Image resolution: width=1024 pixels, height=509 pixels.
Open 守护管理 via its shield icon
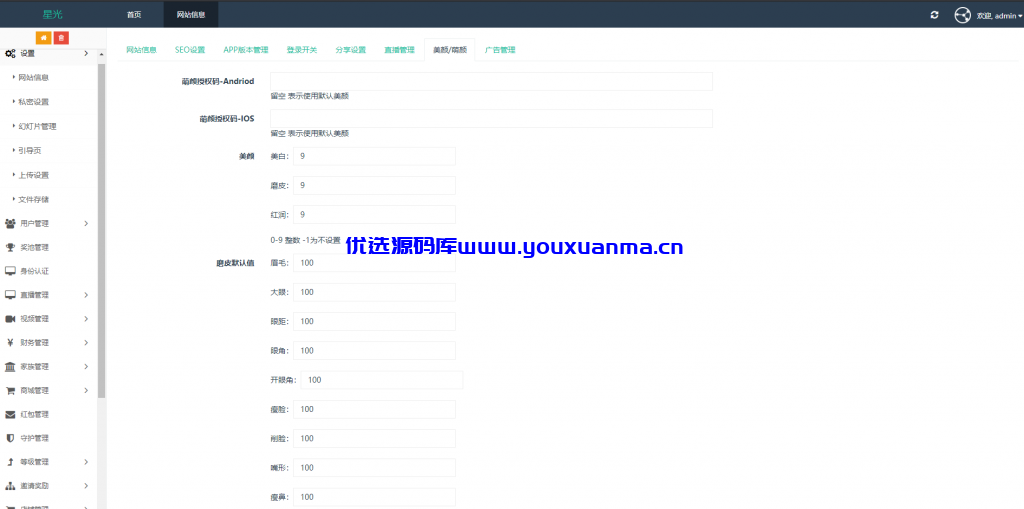[x=10, y=438]
